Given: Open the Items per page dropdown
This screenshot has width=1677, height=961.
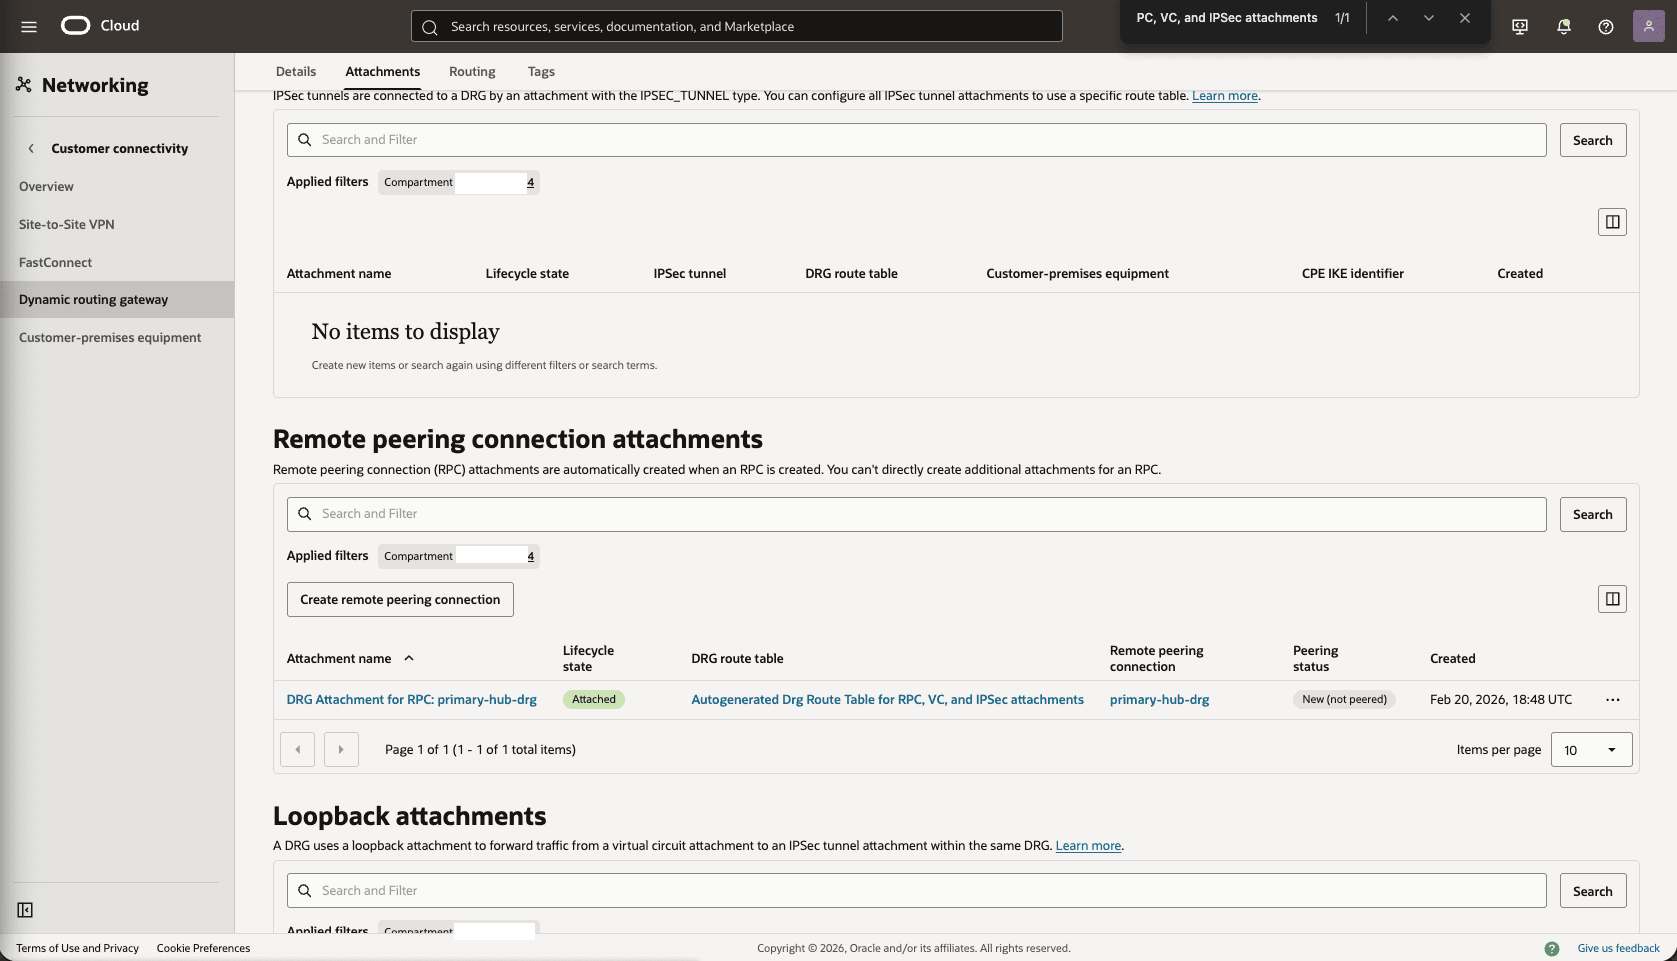Looking at the screenshot, I should click(x=1590, y=749).
